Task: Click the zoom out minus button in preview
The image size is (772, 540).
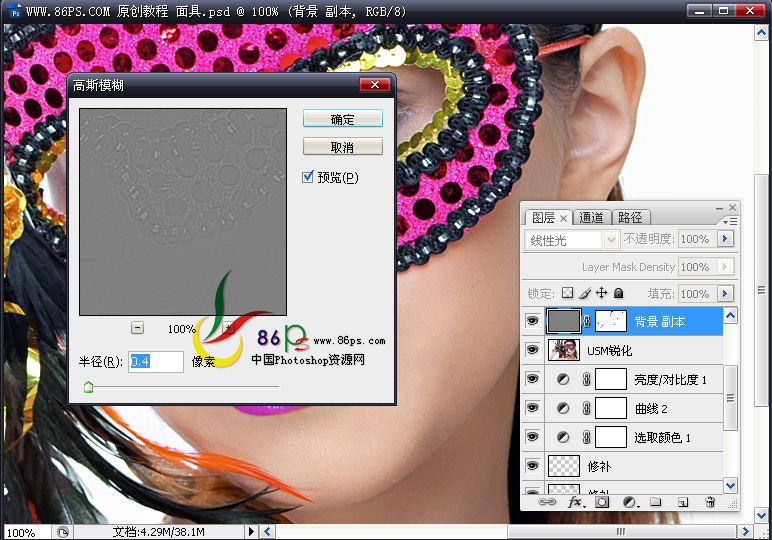Action: [137, 328]
